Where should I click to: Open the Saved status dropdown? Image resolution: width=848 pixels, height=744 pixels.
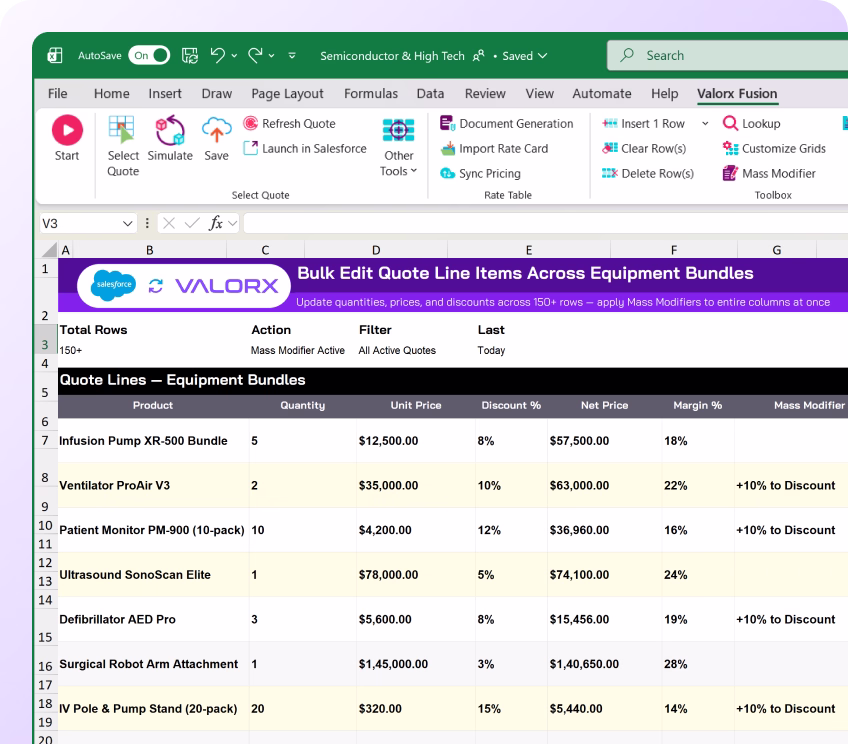coord(525,56)
